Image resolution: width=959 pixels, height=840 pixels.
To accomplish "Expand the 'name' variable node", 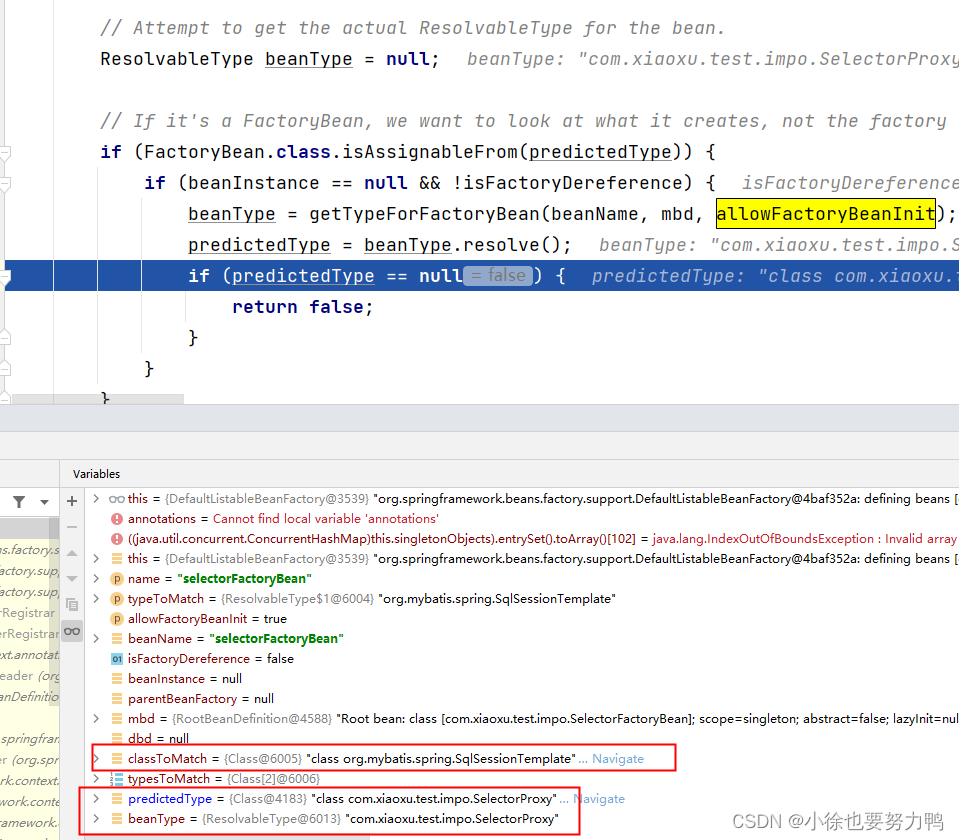I will coord(96,579).
